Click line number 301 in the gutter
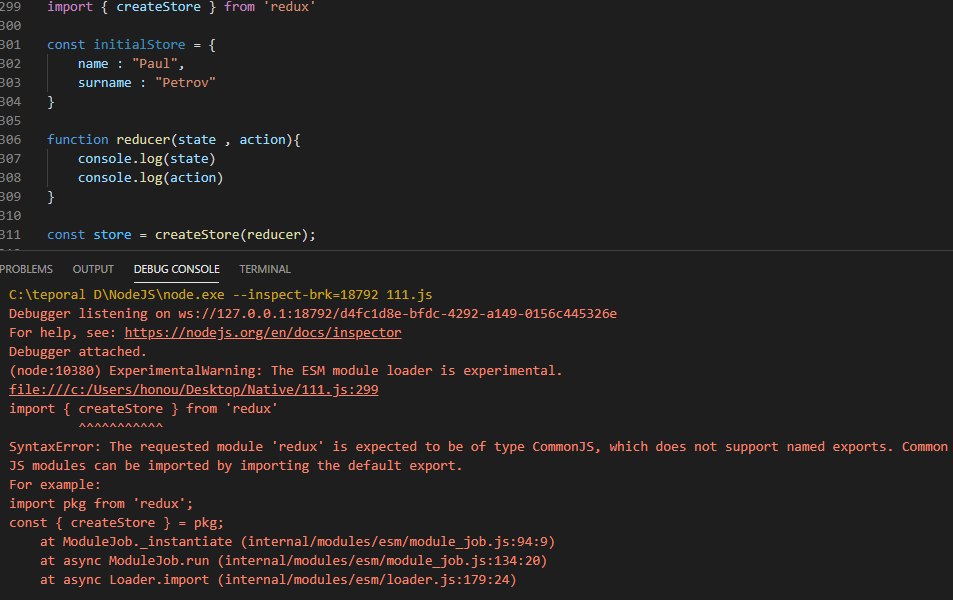This screenshot has height=600, width=953. click(10, 45)
